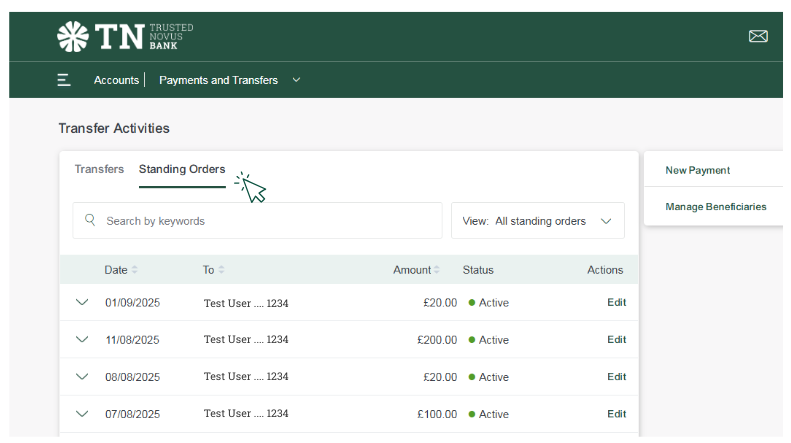Screen dimensions: 791x443
Task: Sort by To column arrows
Action: 221,270
